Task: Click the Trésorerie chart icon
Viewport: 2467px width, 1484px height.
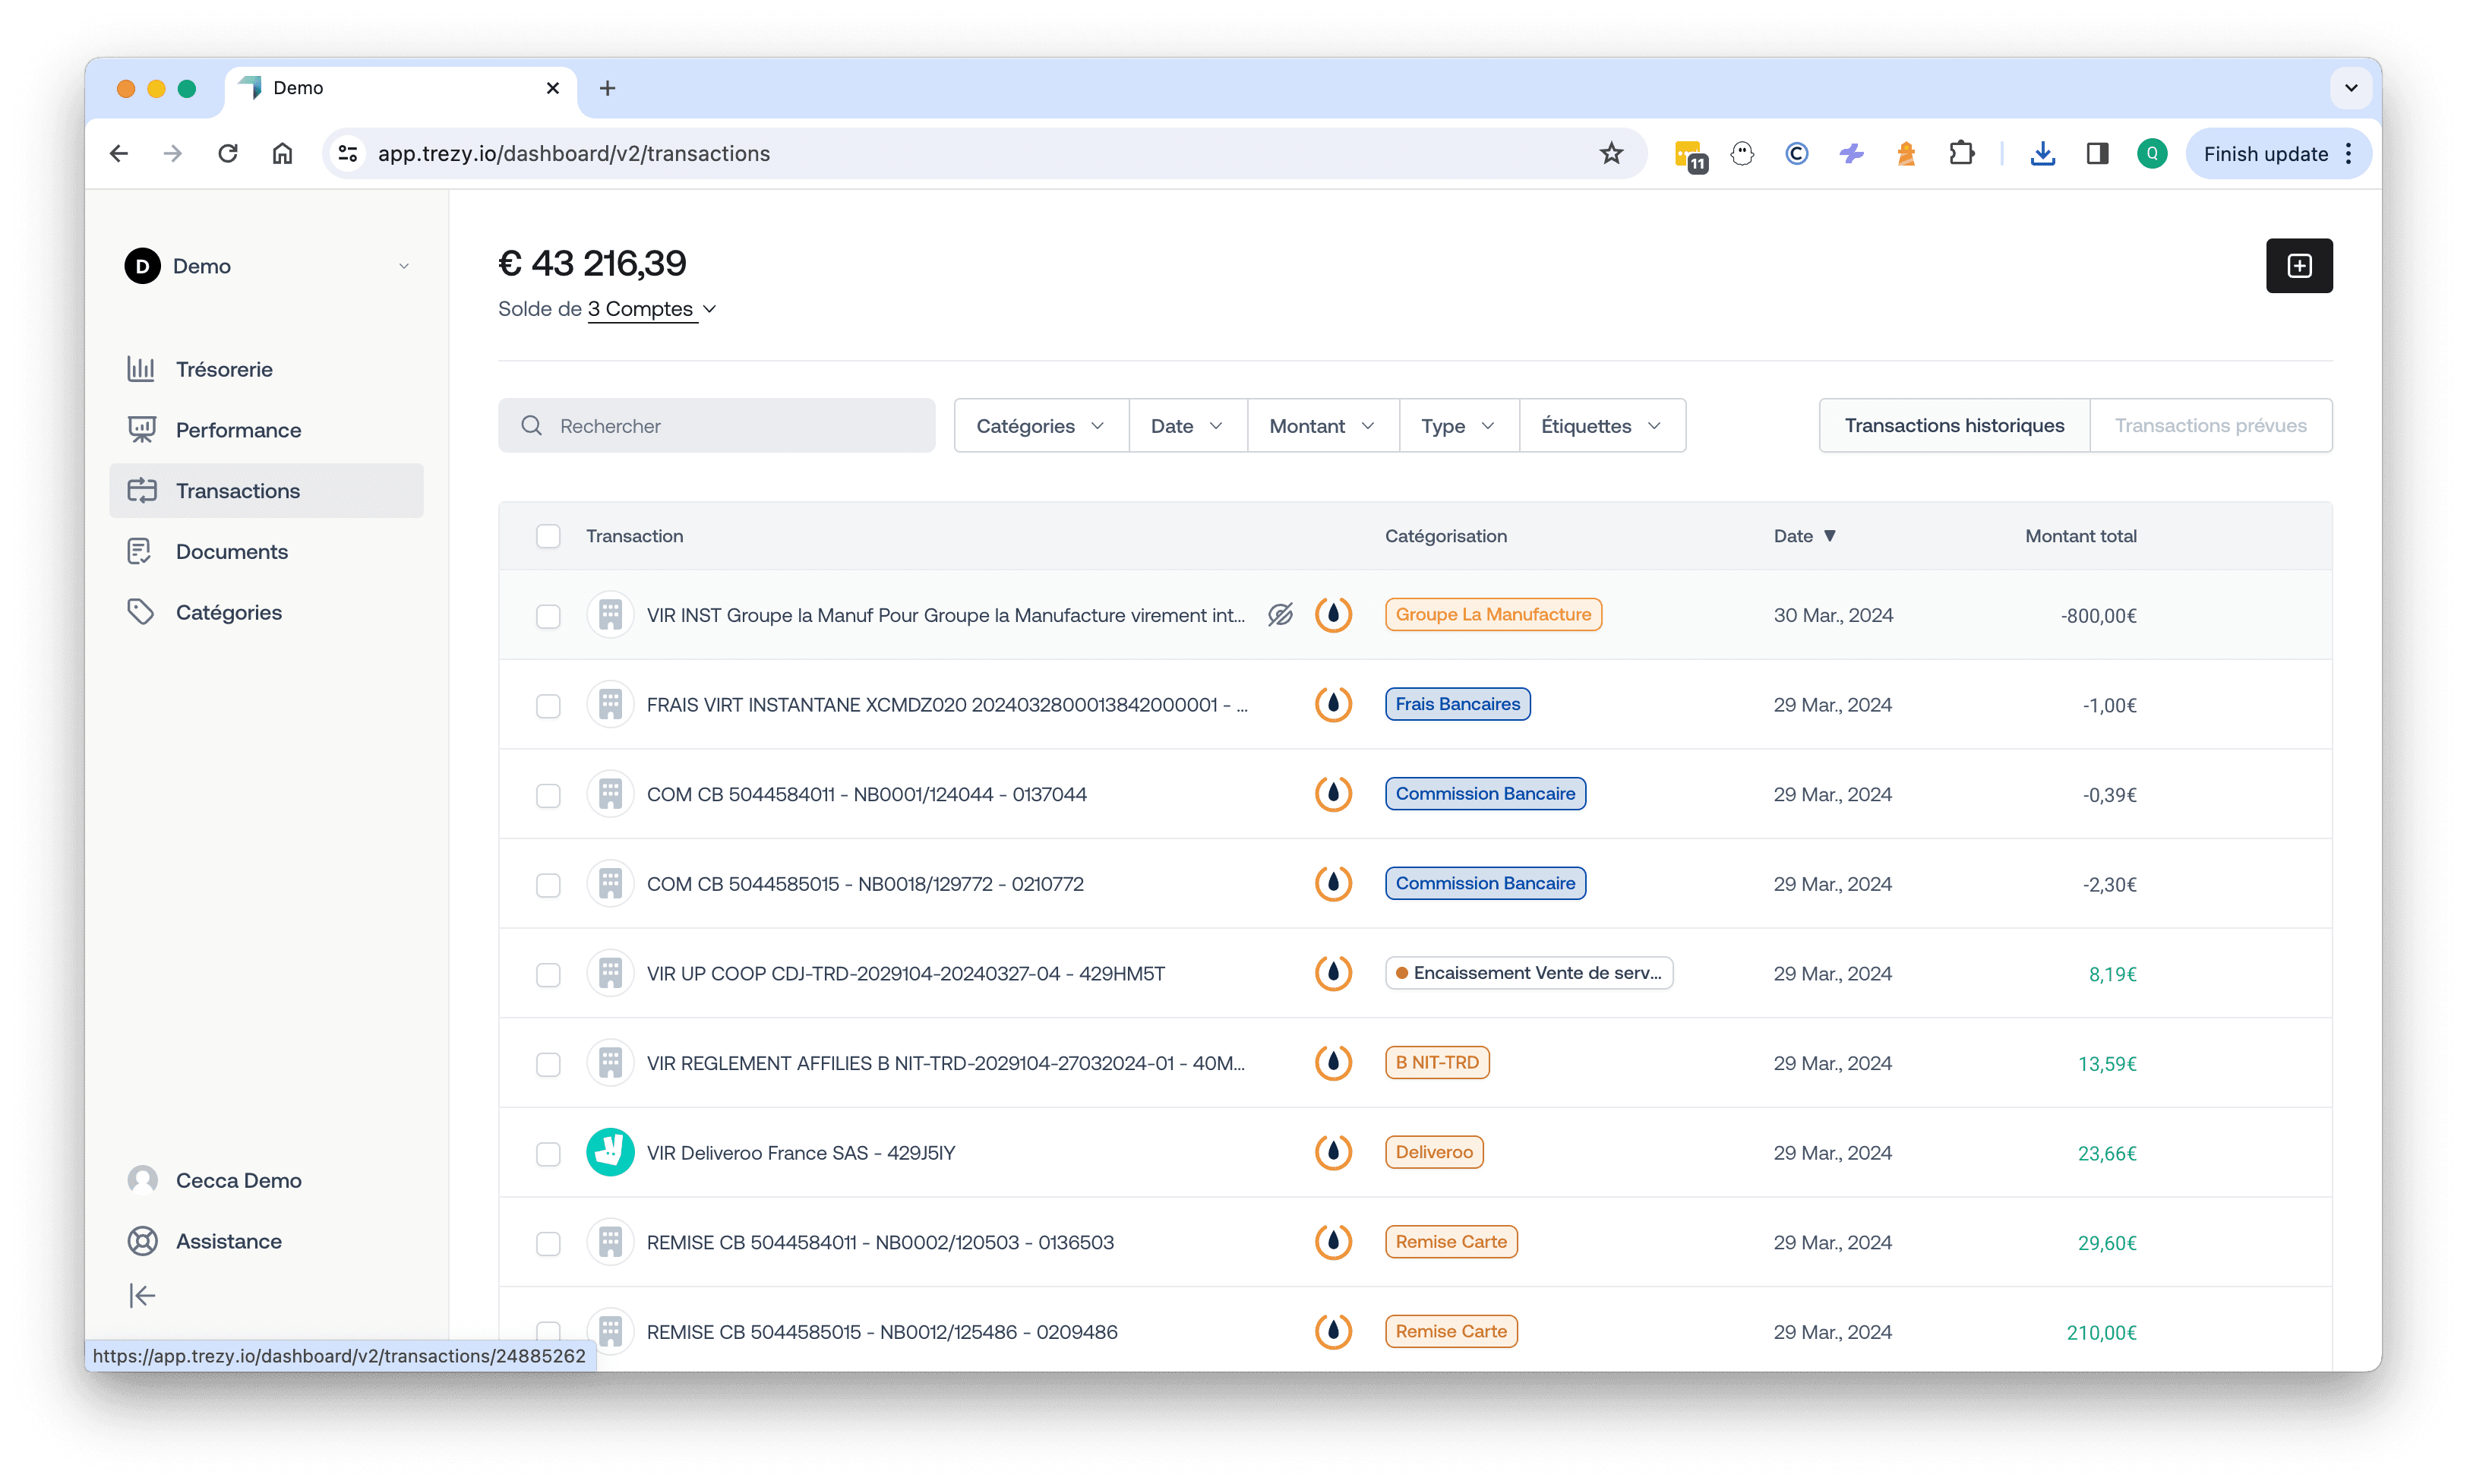Action: (141, 369)
